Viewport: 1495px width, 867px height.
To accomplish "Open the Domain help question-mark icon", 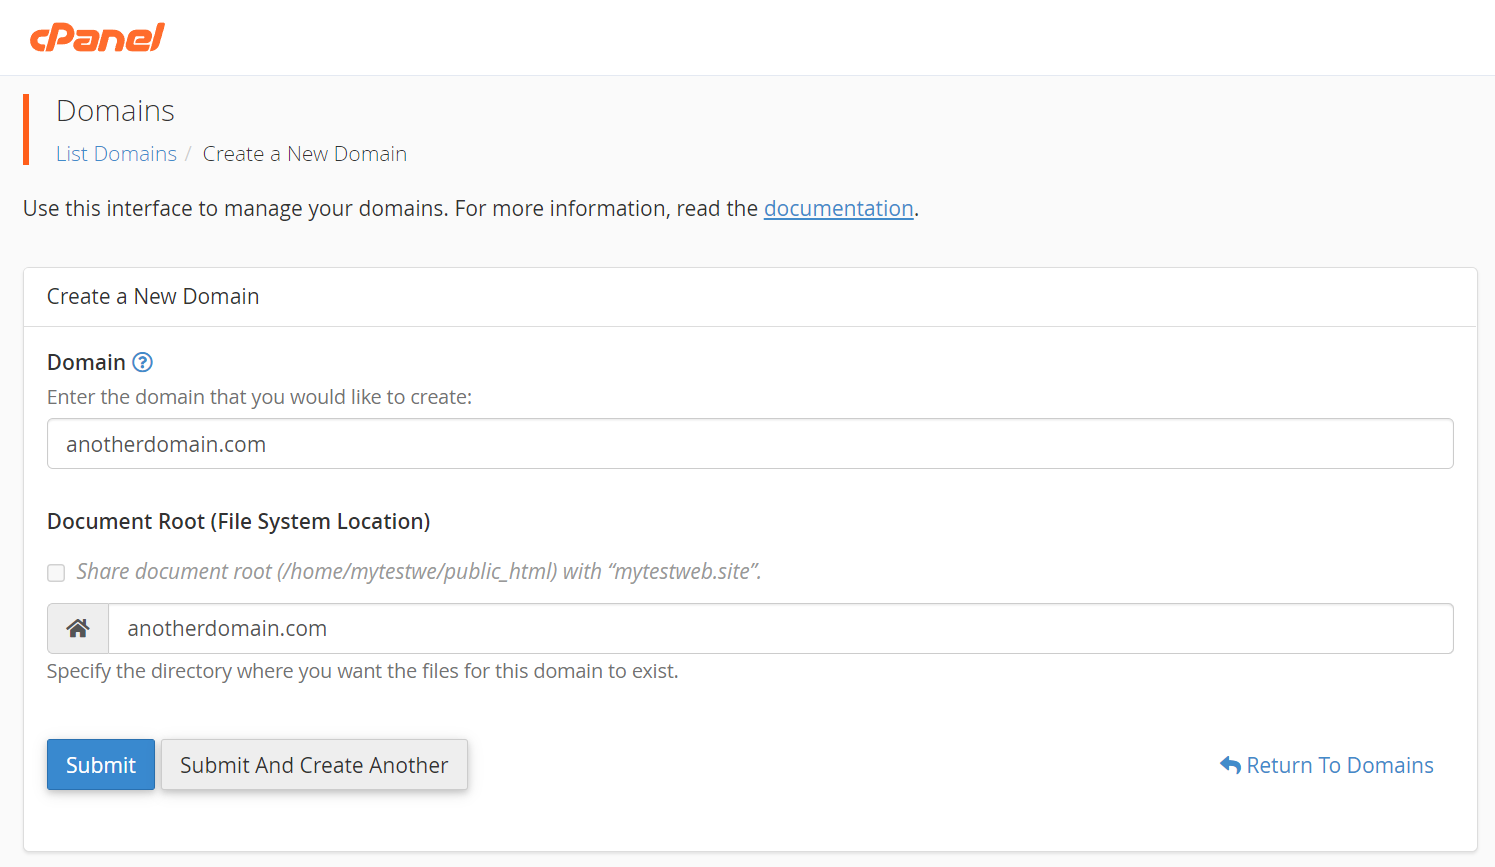I will pos(143,362).
